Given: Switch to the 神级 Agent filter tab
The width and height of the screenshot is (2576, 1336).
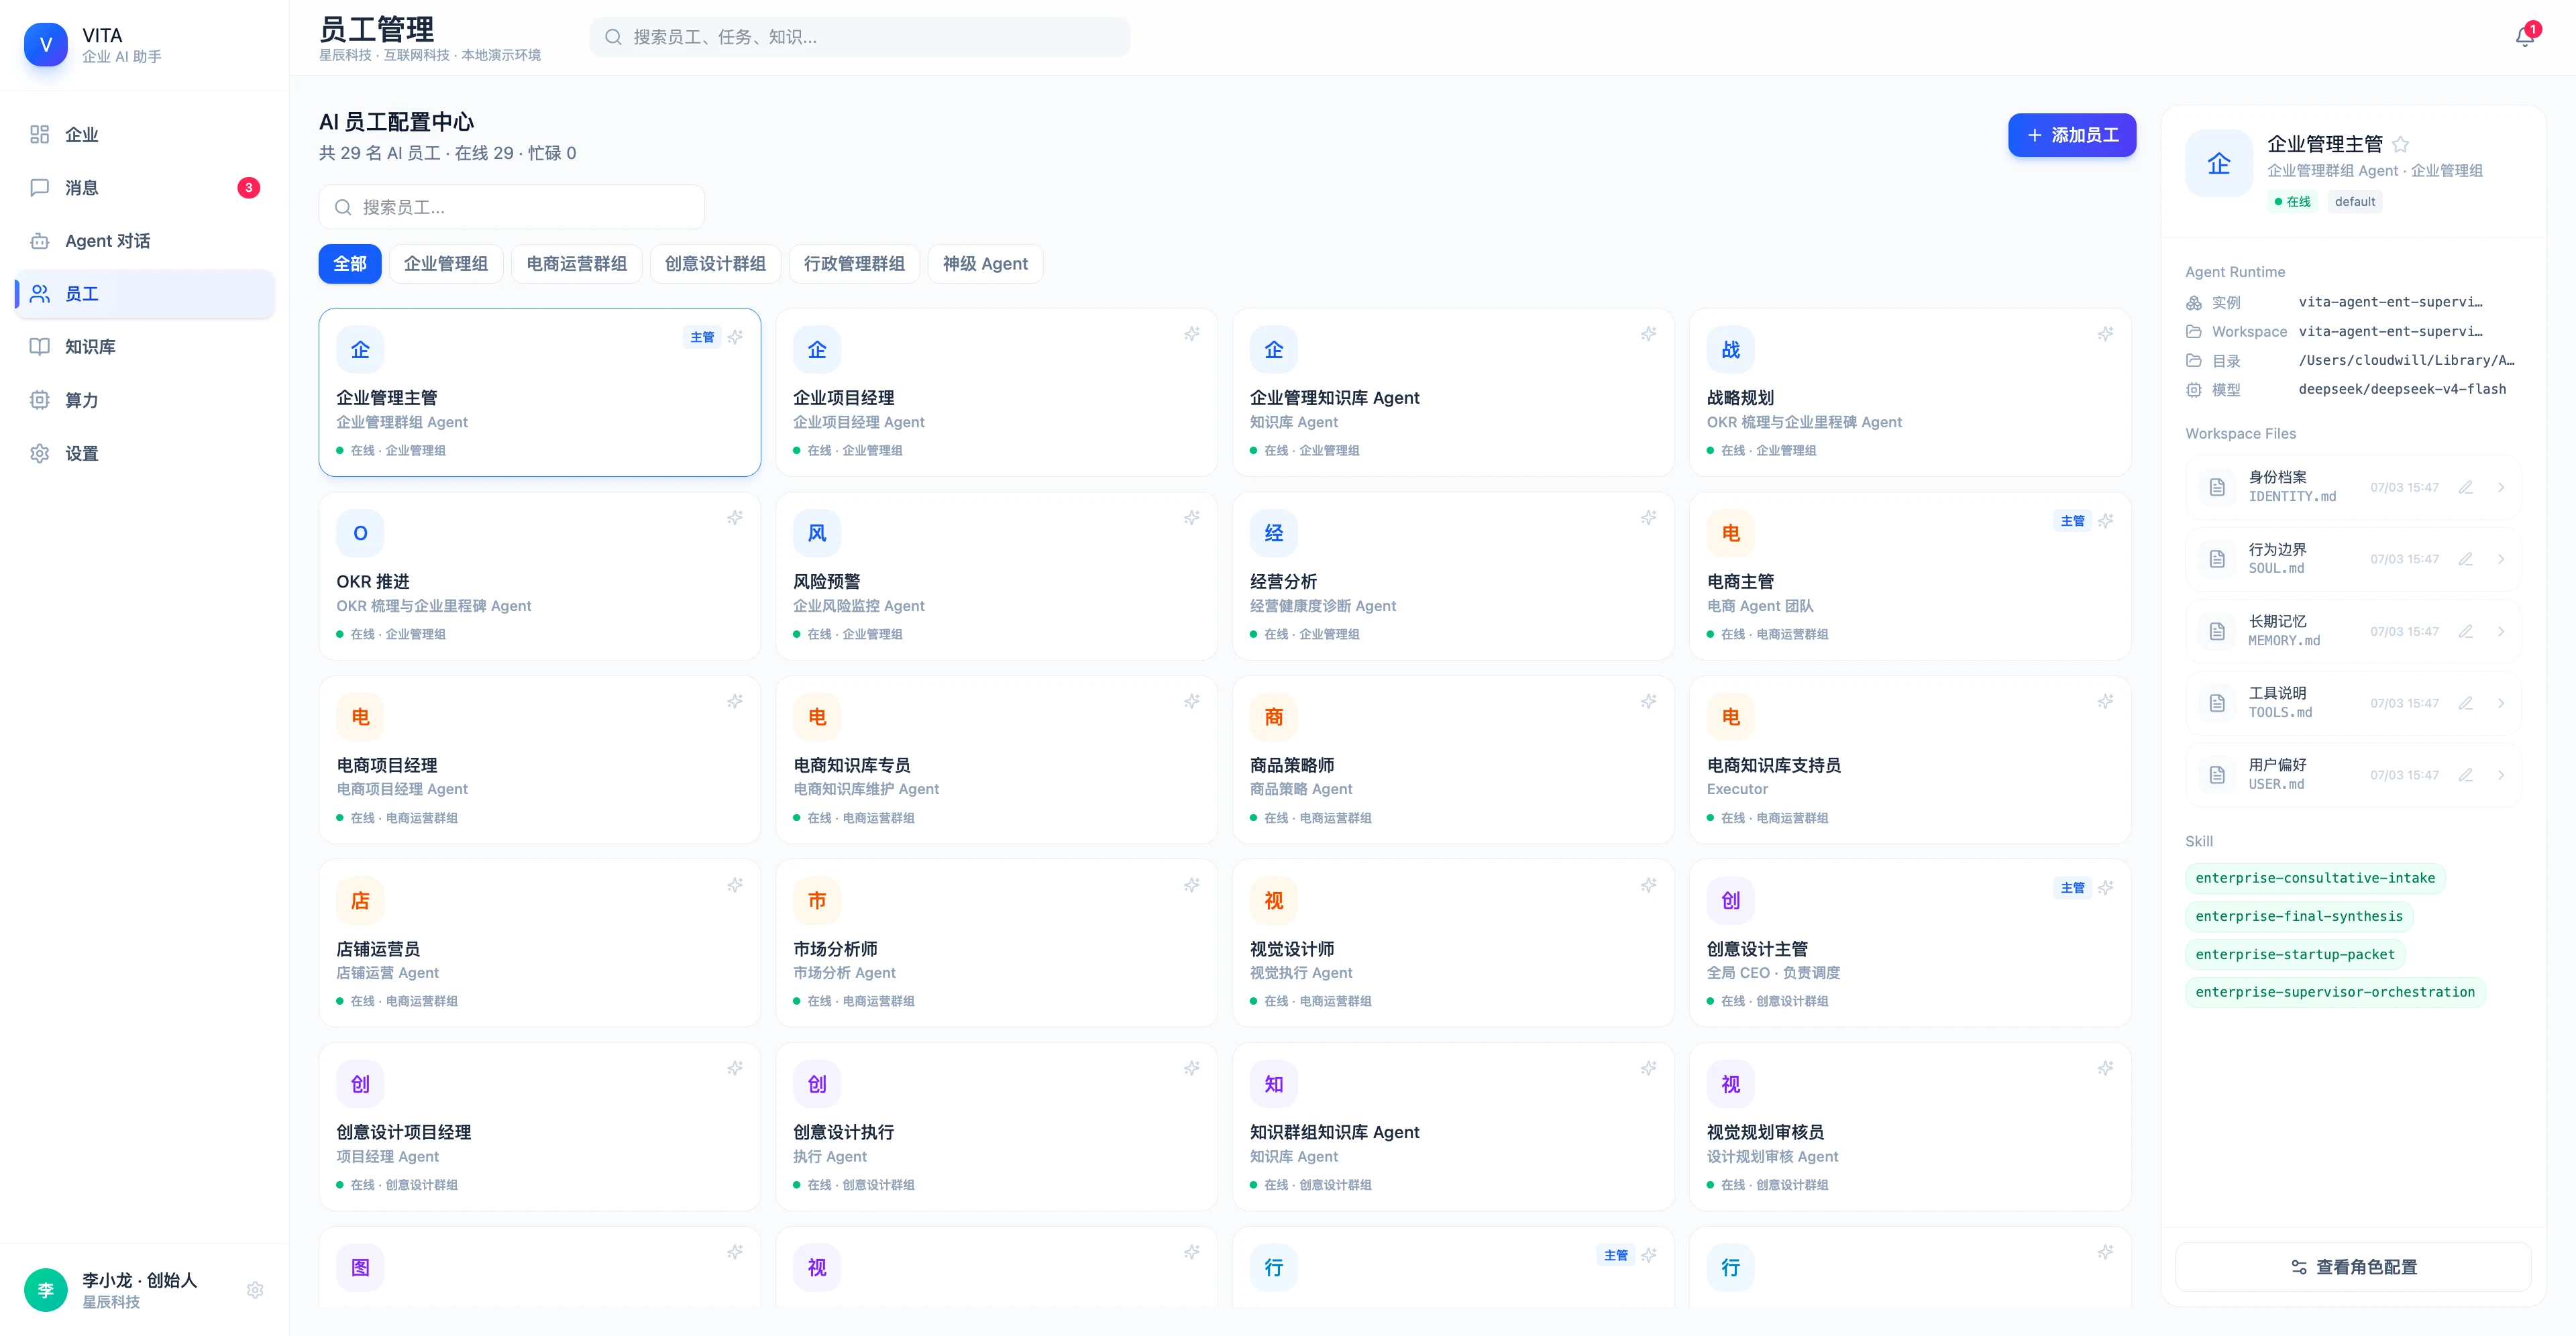Looking at the screenshot, I should pyautogui.click(x=985, y=264).
